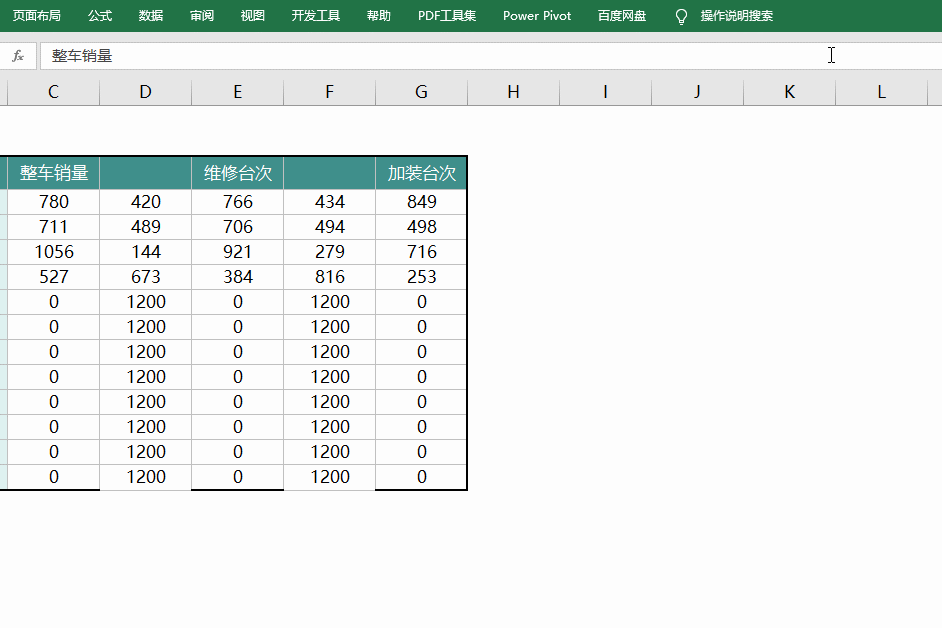Click the cell containing 716
Image resolution: width=942 pixels, height=628 pixels.
click(x=421, y=252)
